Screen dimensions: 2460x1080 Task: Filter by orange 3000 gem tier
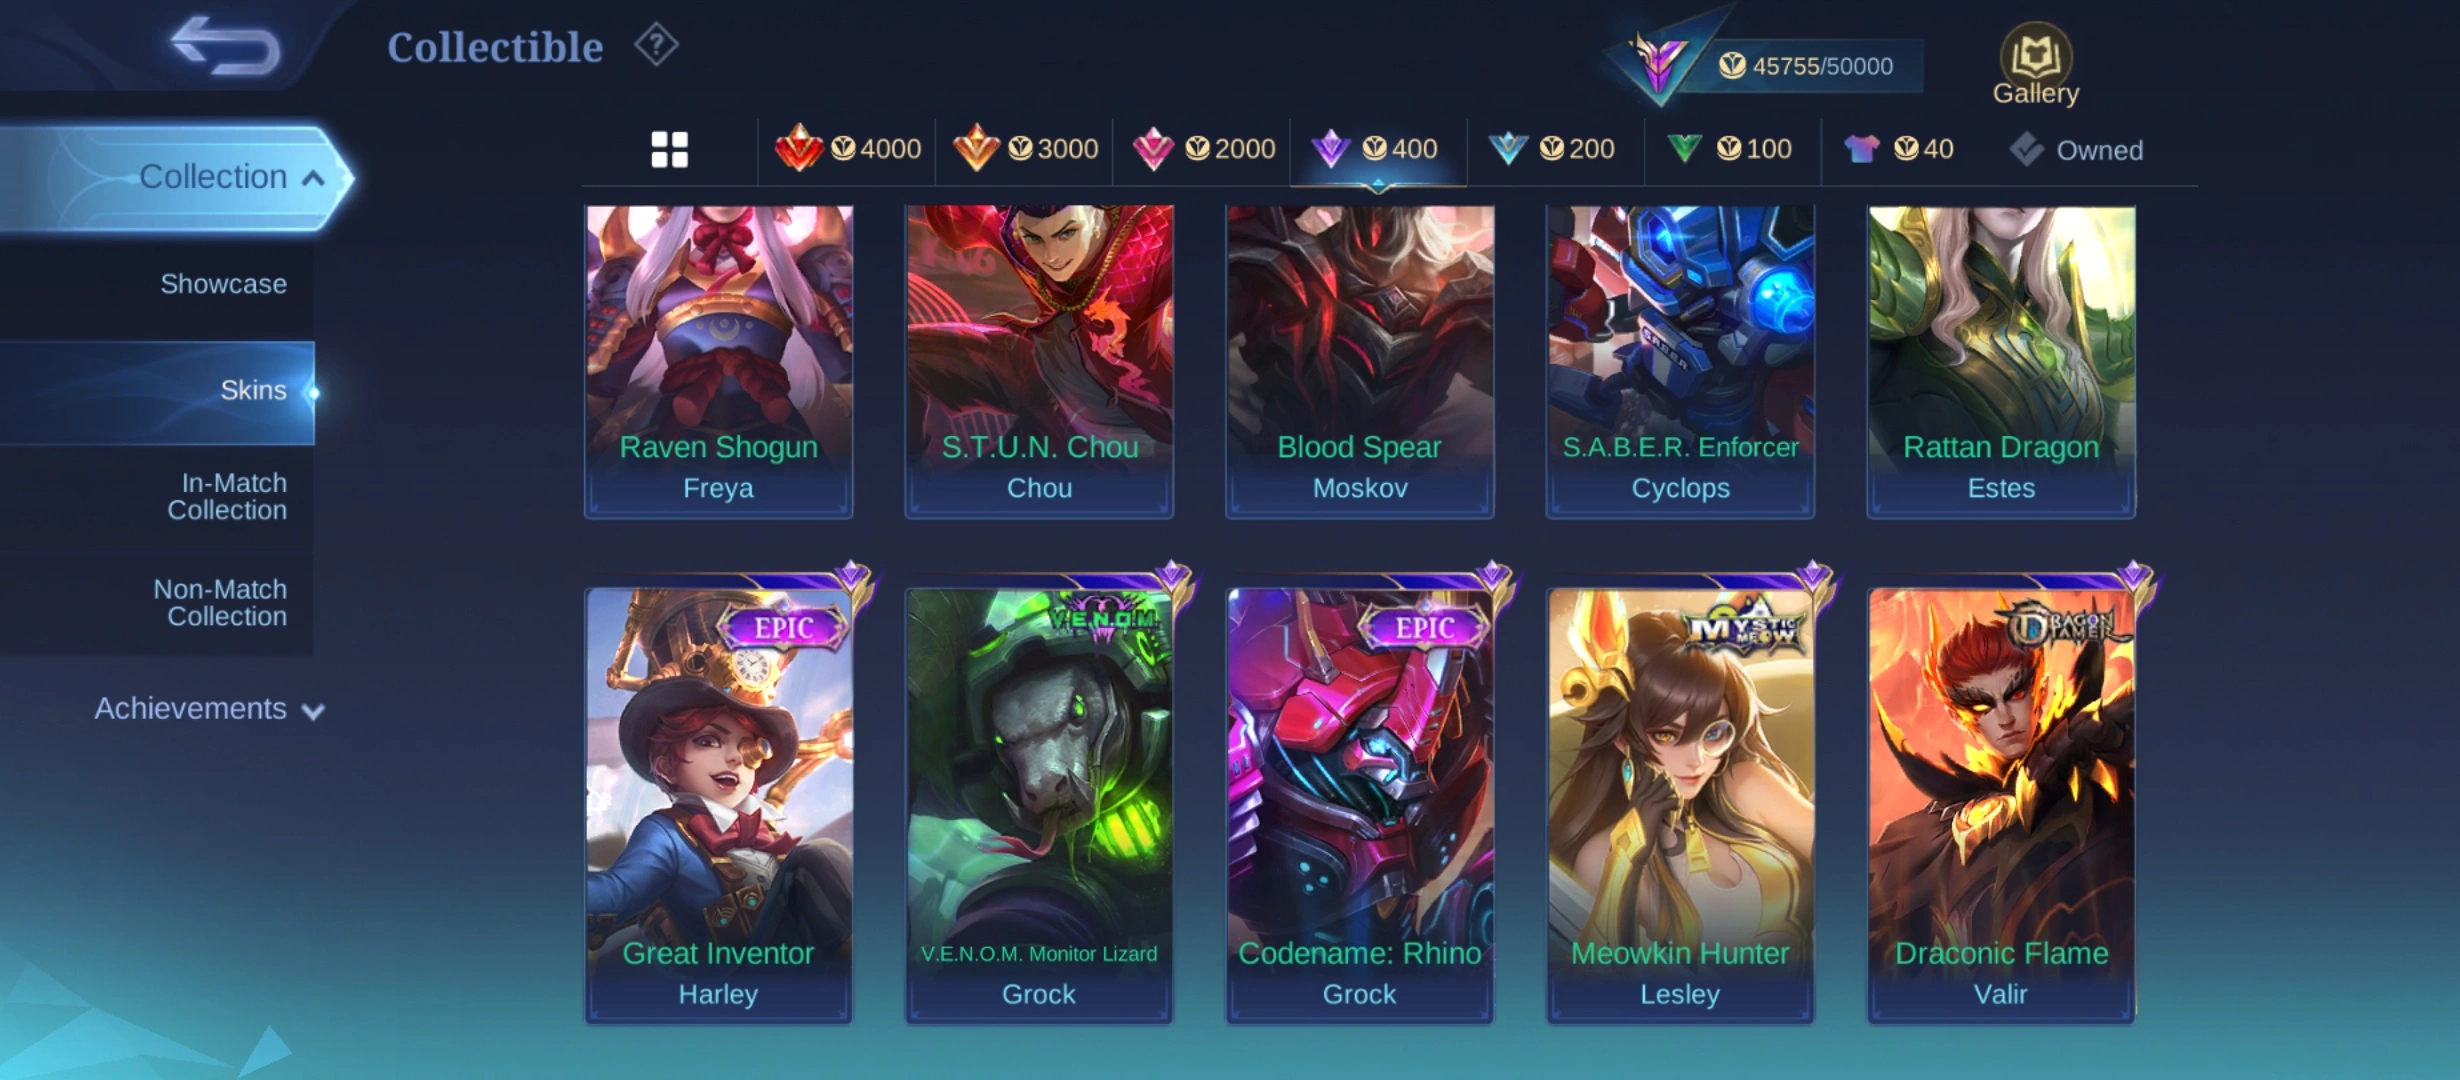[1025, 149]
